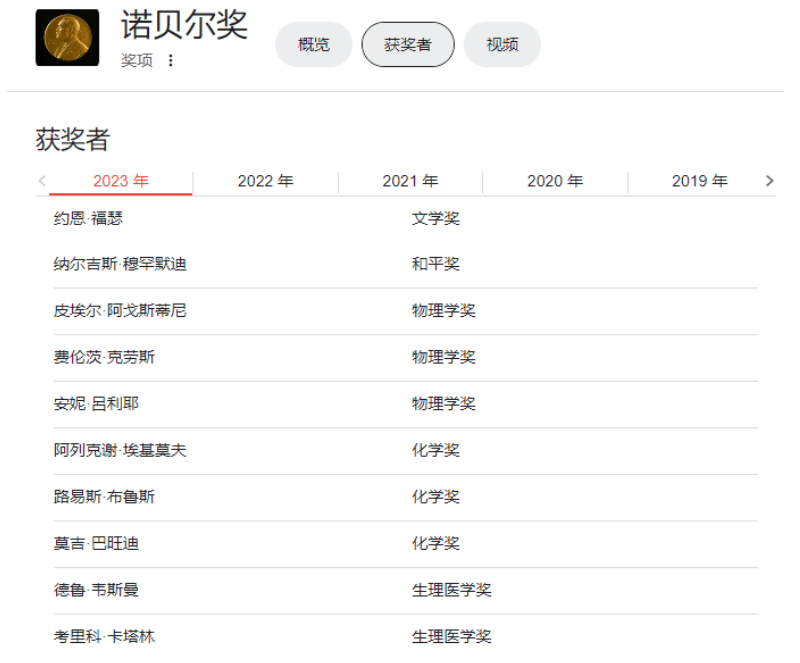Click the 获奖者 section heading
800x663 pixels.
click(x=73, y=139)
